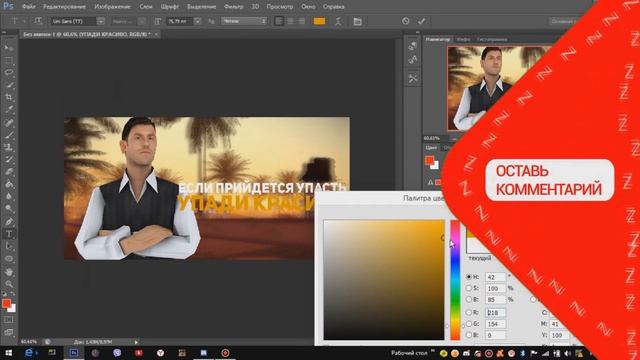640x360 pixels.
Task: Select the Crop tool
Action: pos(9,97)
